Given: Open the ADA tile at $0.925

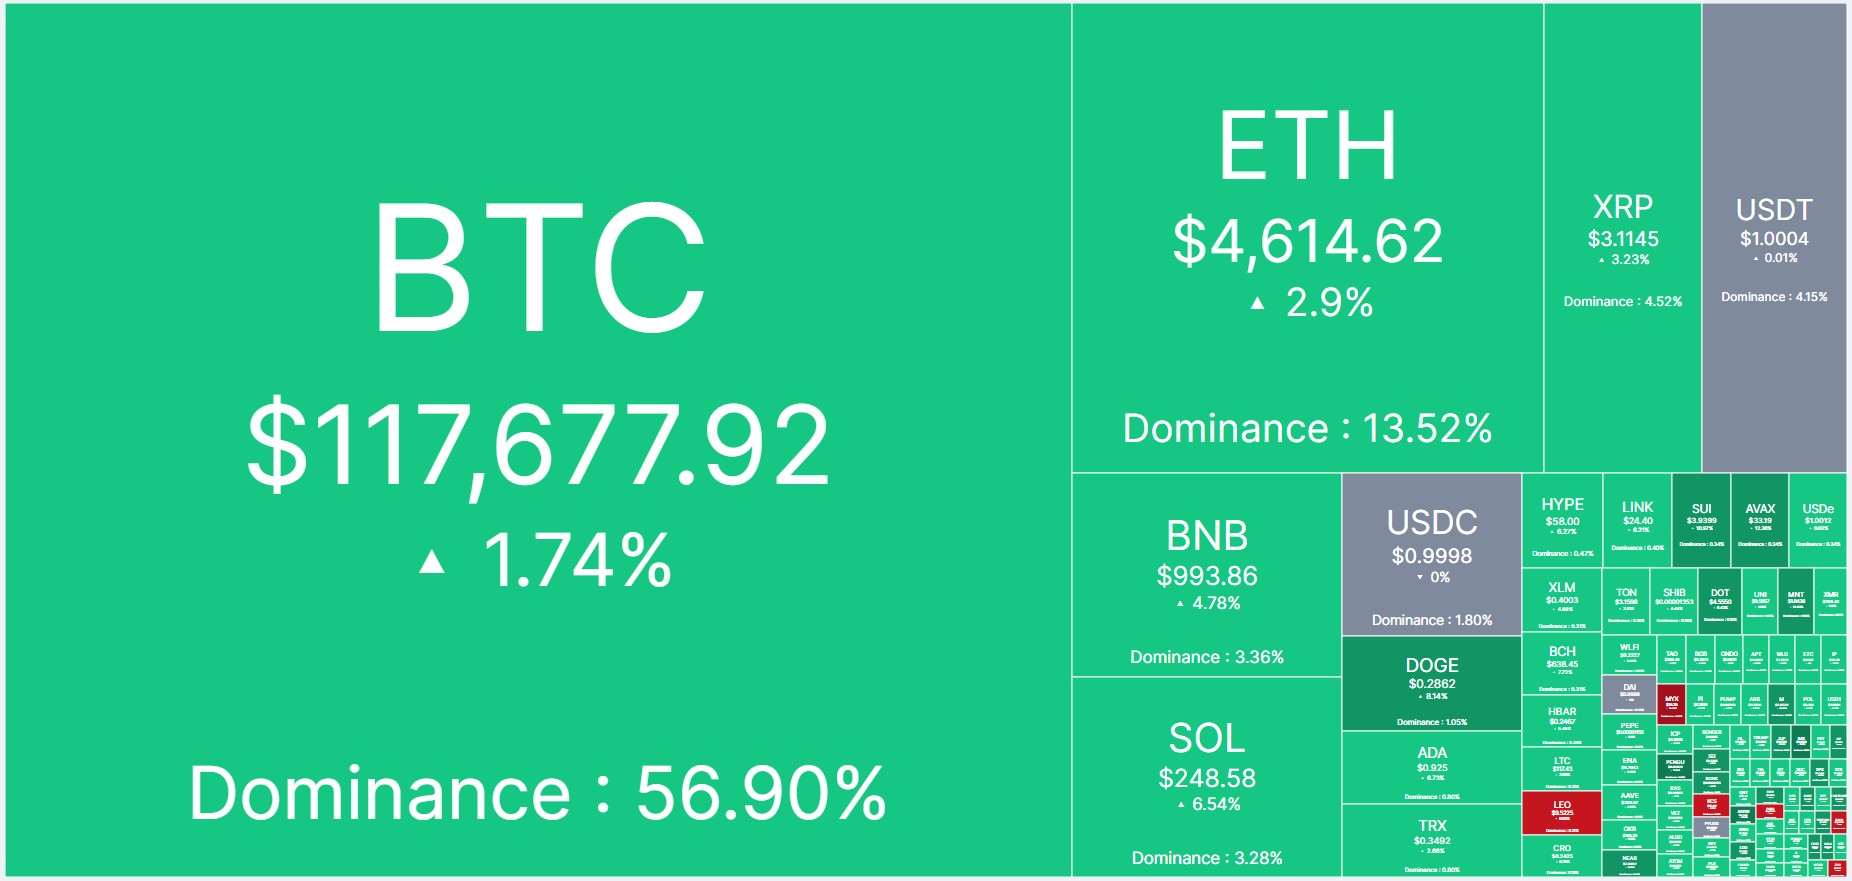Looking at the screenshot, I should pyautogui.click(x=1432, y=767).
